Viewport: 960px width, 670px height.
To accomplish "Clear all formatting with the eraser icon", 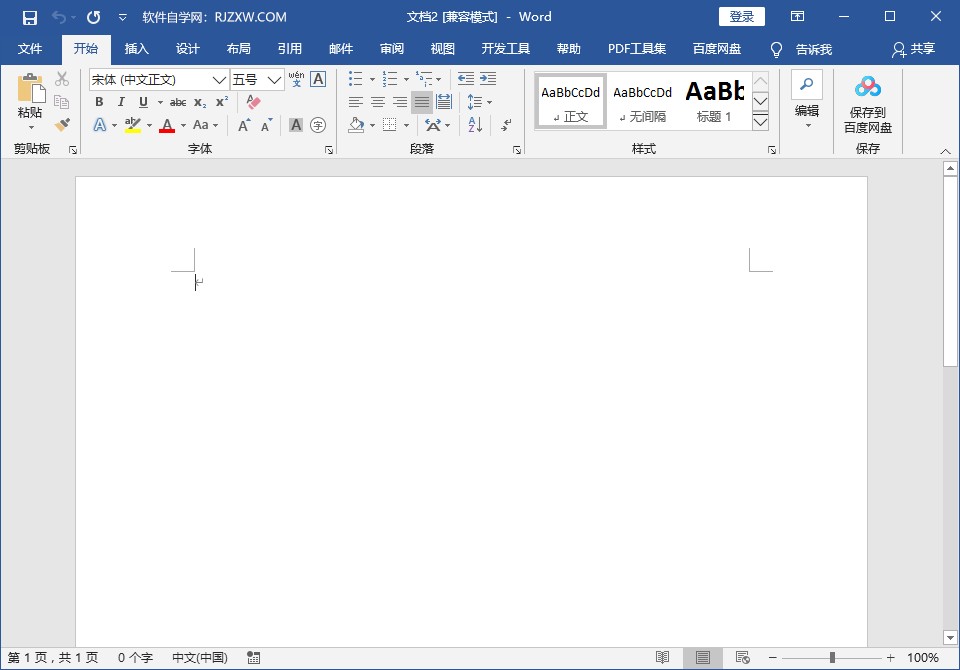I will 253,101.
